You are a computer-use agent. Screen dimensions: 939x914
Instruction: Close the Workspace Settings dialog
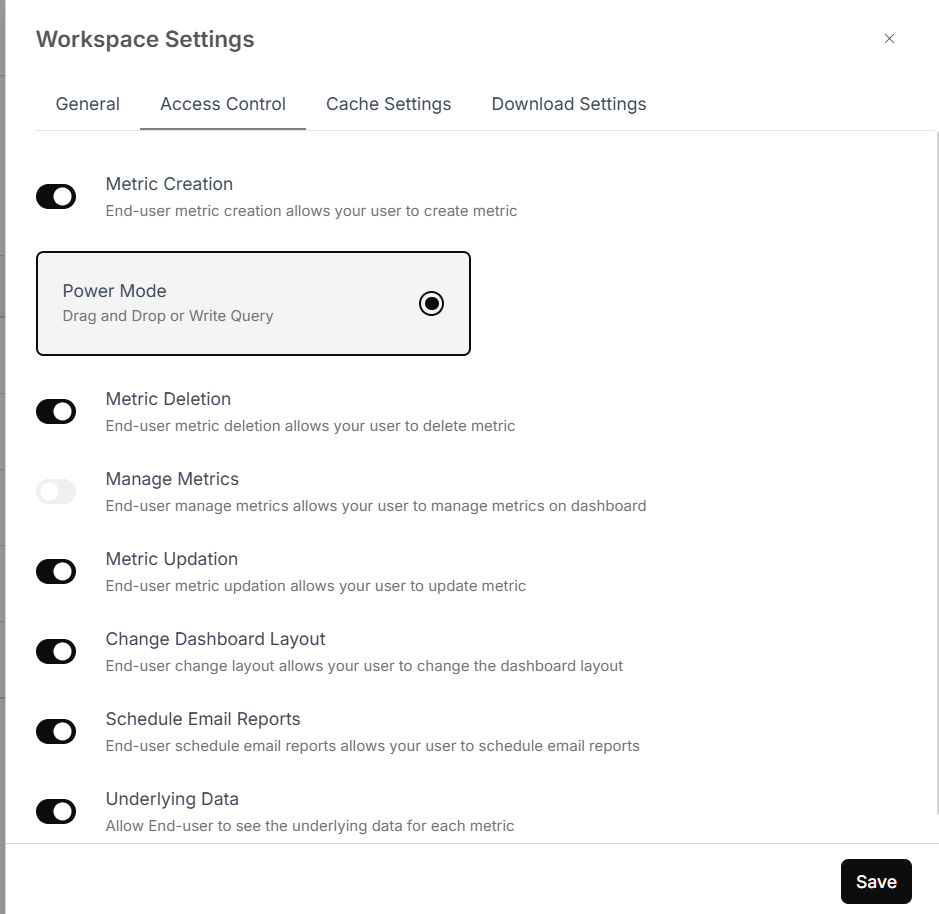click(889, 39)
